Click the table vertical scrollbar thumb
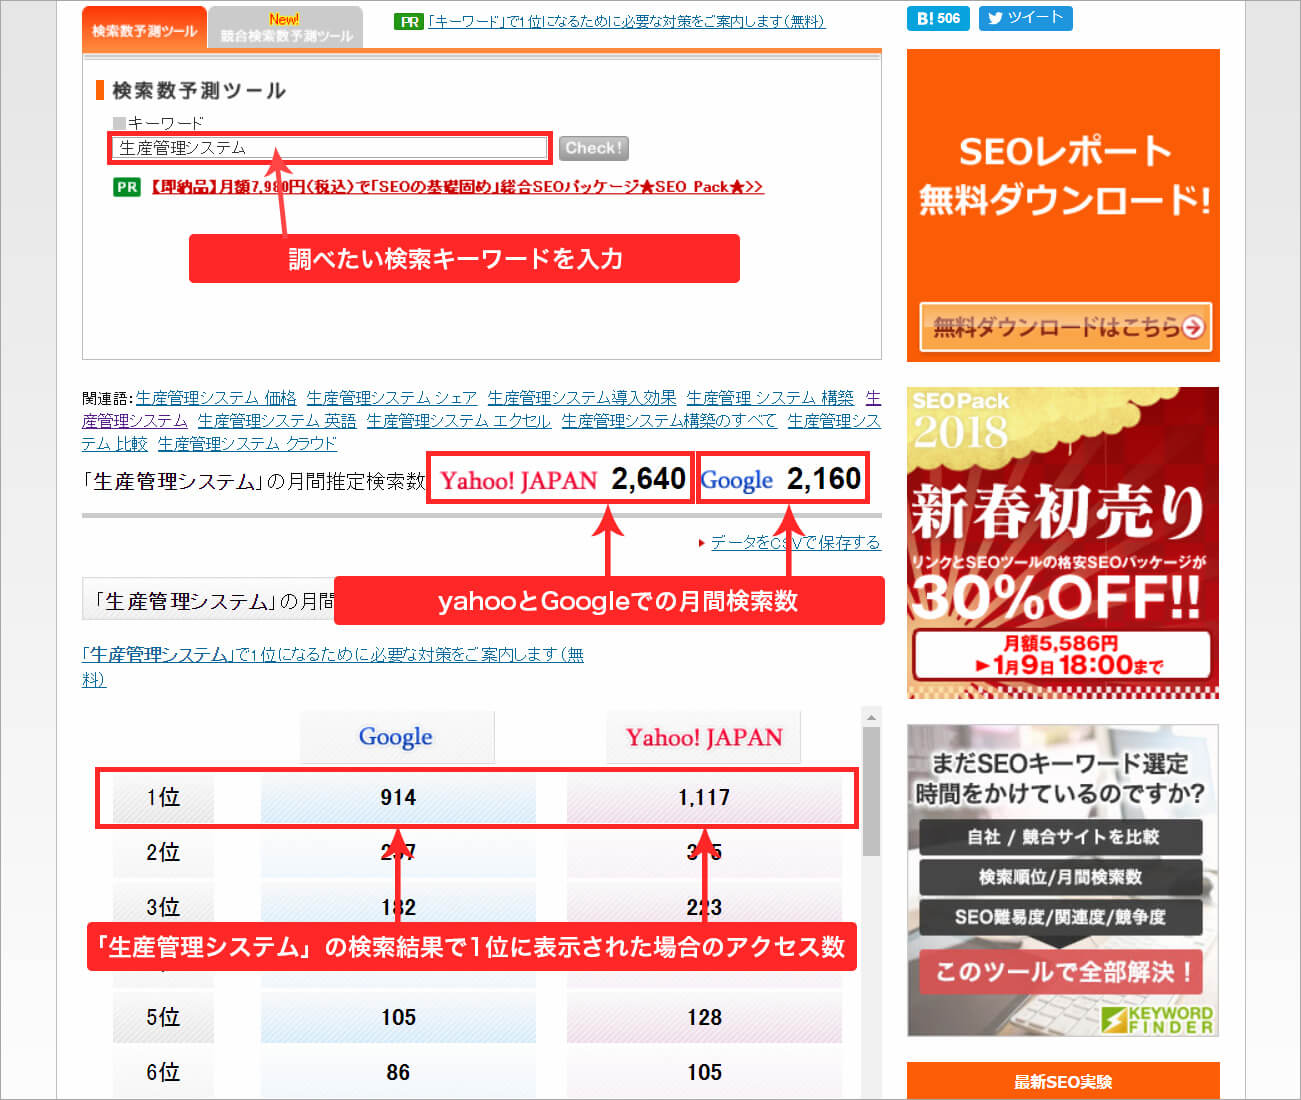Screen dimensions: 1301x1100 871,791
